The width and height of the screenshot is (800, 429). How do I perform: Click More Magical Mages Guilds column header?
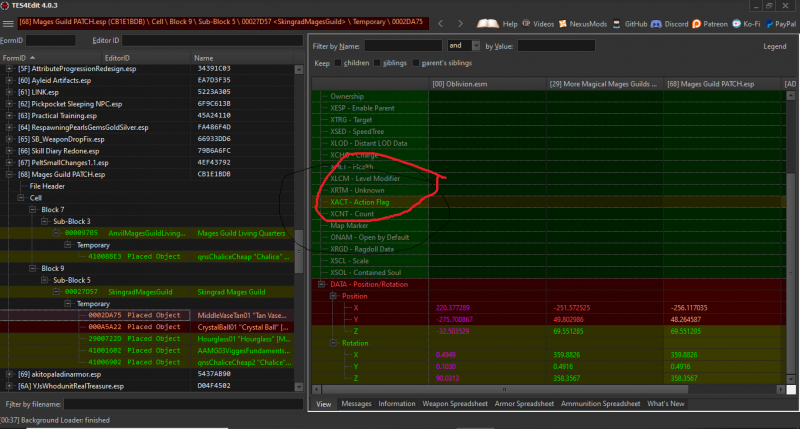click(x=605, y=84)
